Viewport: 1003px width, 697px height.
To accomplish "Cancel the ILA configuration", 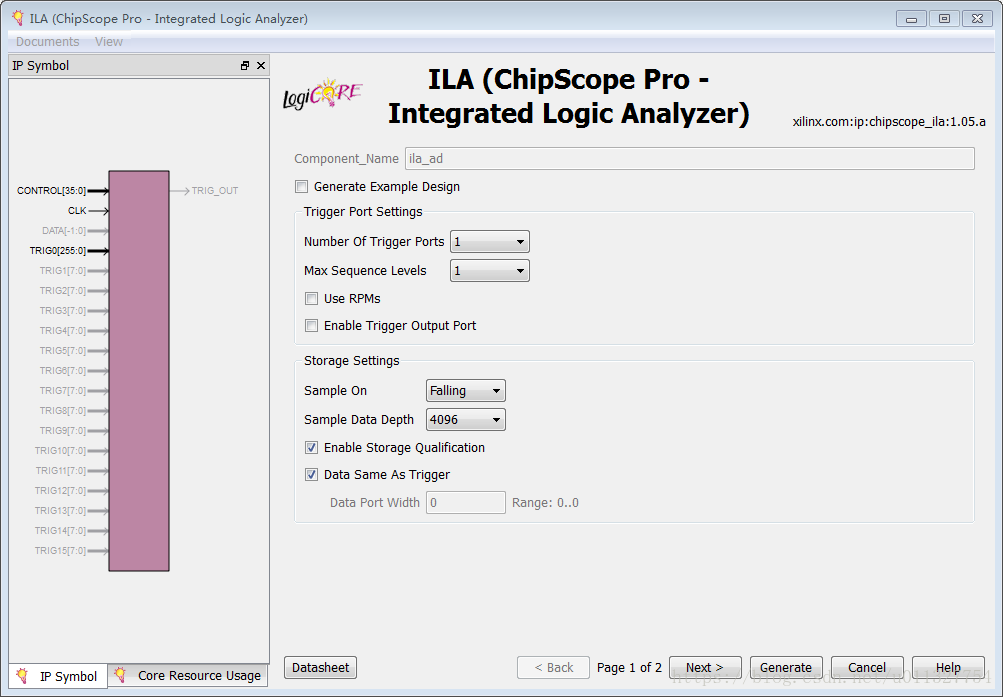I will click(x=867, y=668).
